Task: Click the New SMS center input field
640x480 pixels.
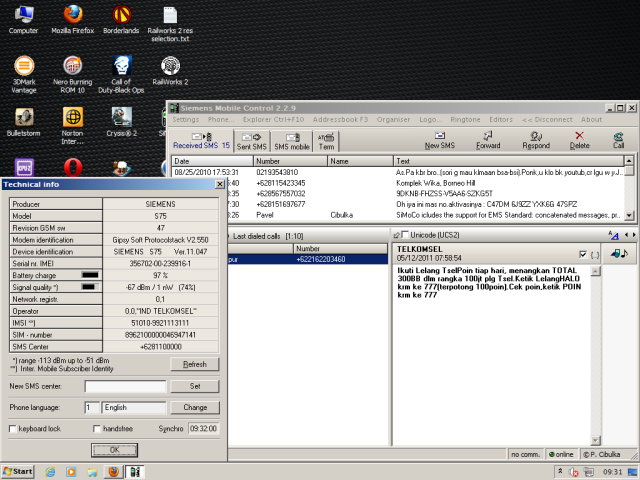Action: coord(126,386)
